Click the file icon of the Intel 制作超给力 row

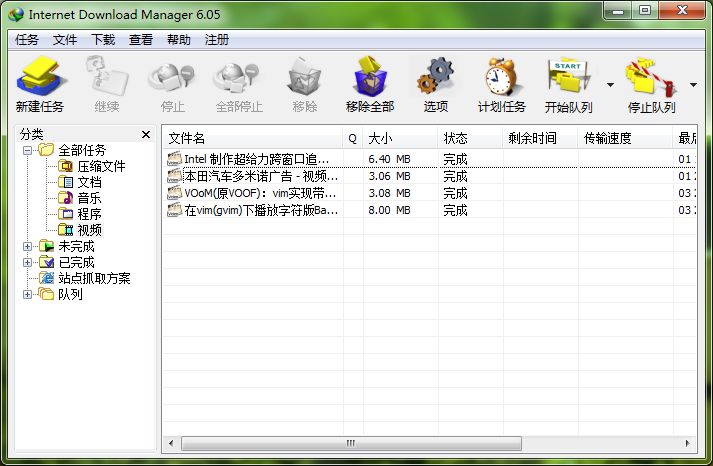(174, 159)
